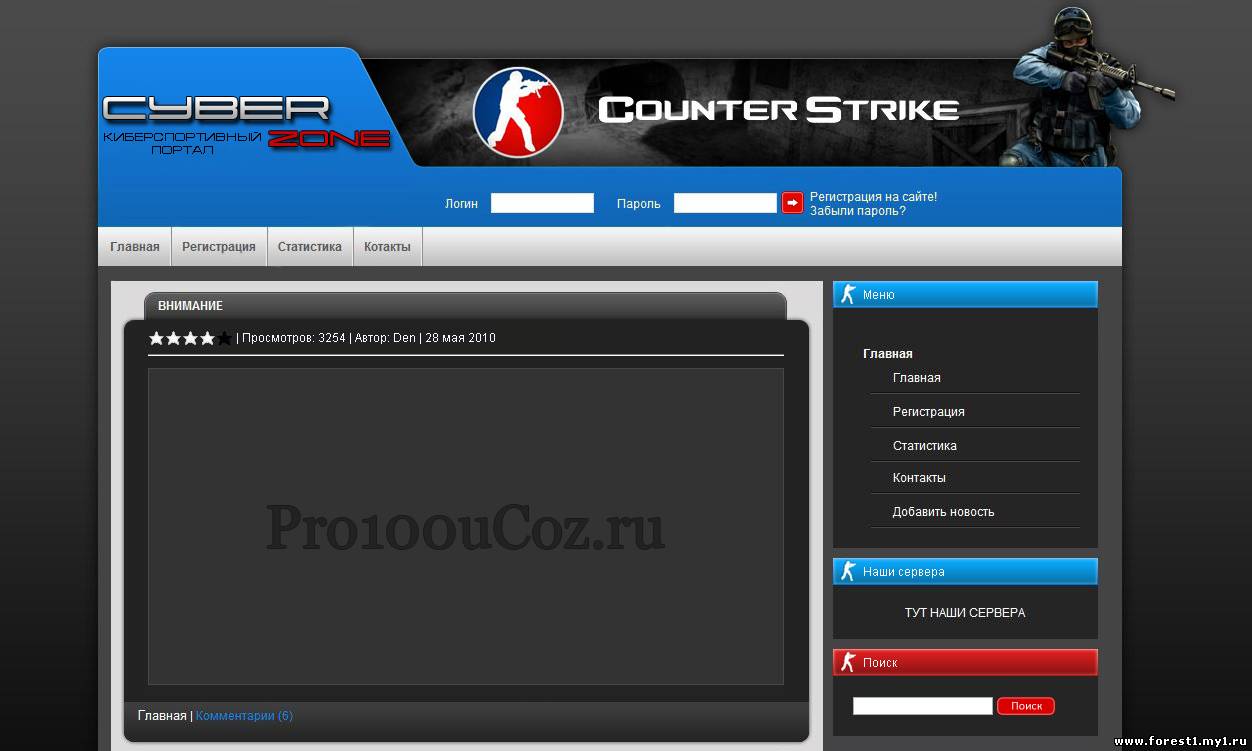Rate with the fifth dark star

coord(224,338)
